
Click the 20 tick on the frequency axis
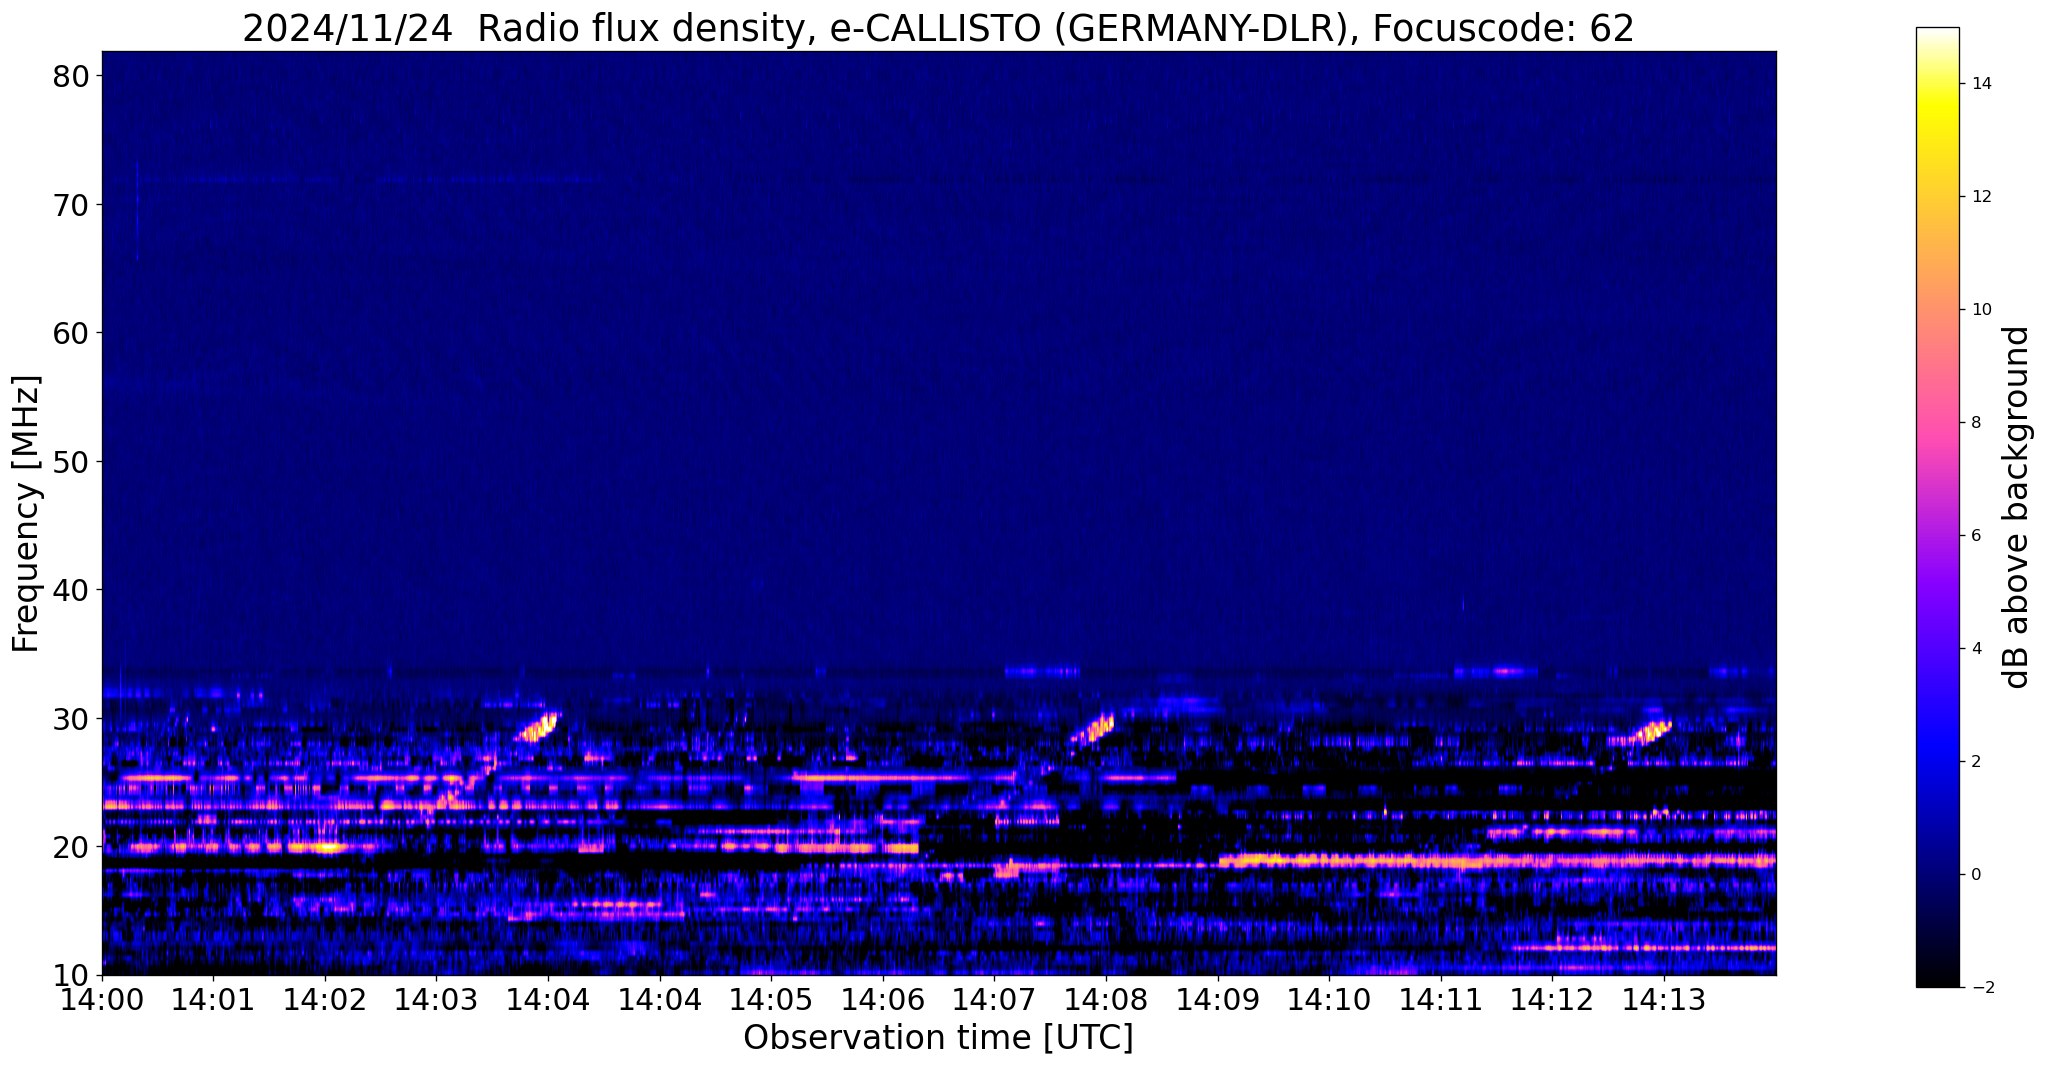[72, 846]
